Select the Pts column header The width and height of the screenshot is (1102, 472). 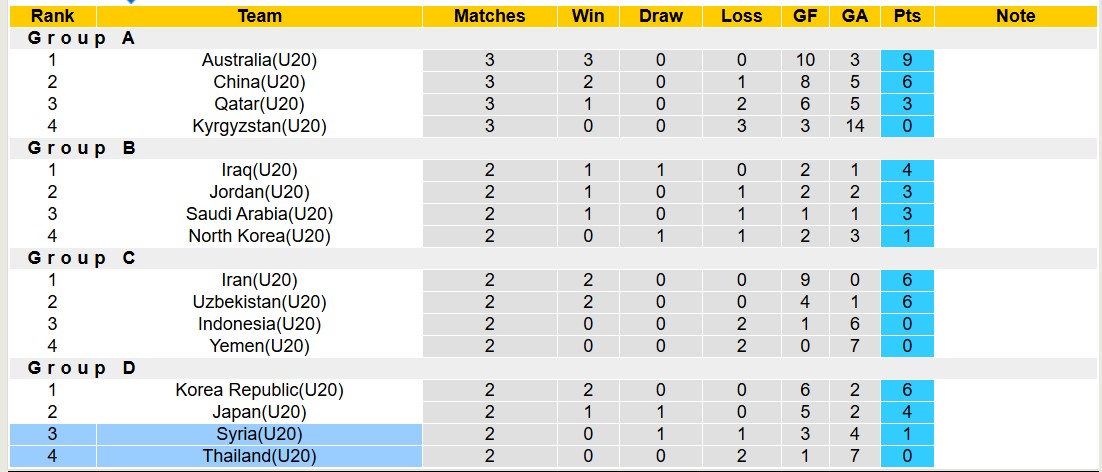907,16
